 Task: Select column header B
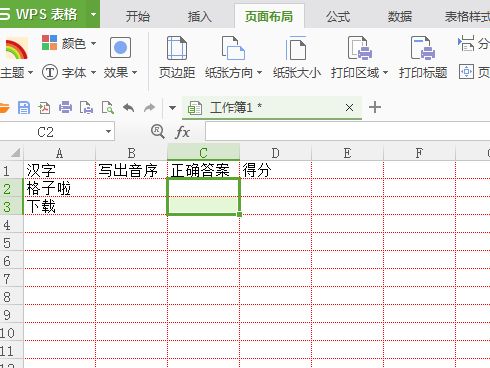click(131, 152)
